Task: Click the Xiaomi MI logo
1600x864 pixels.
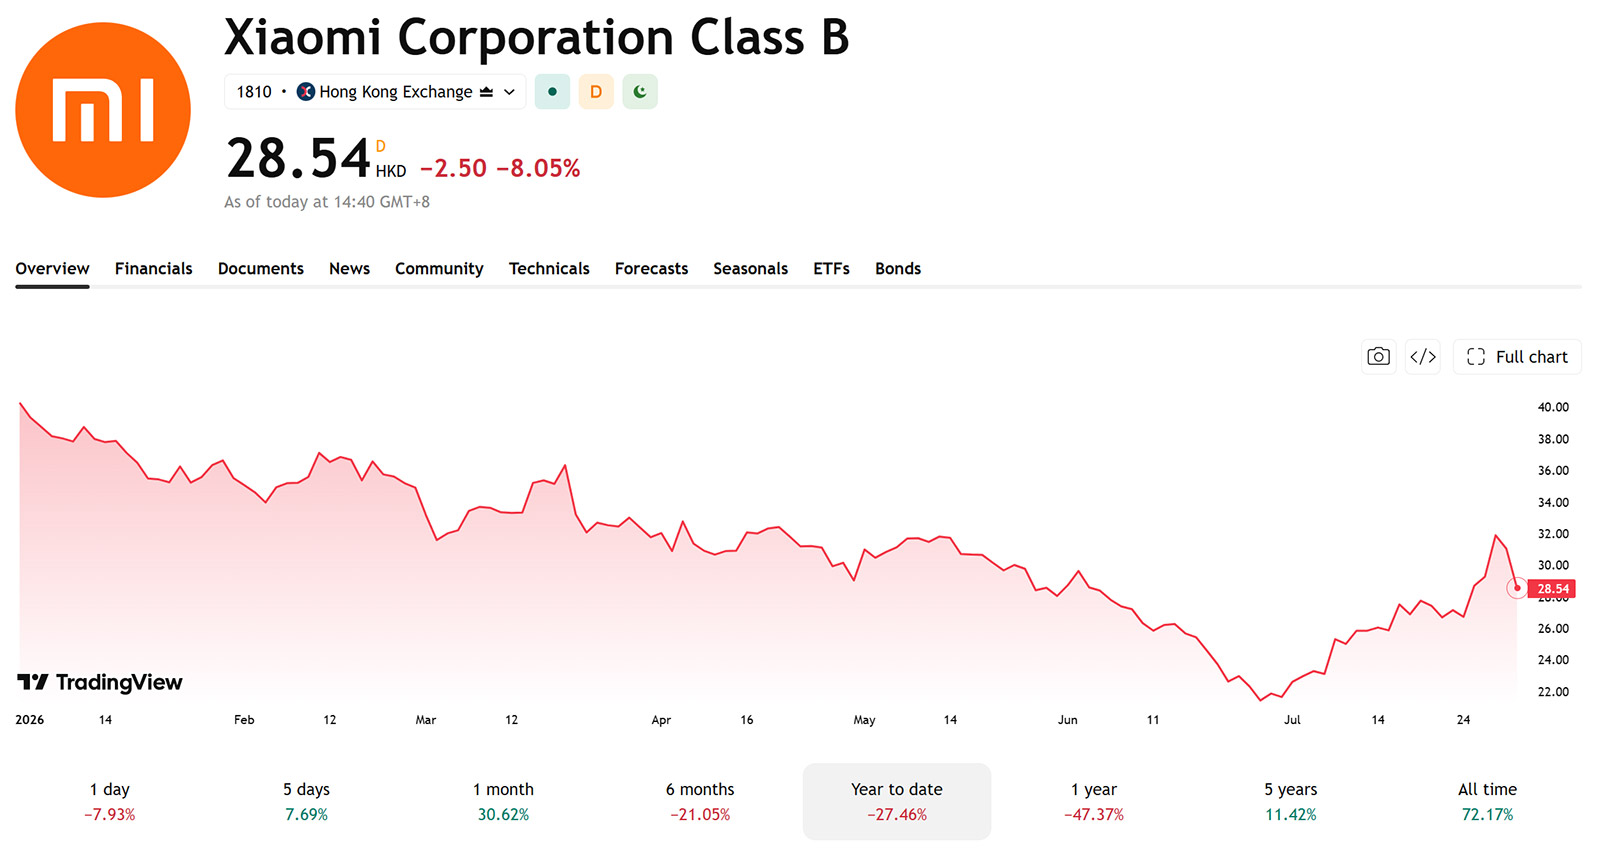Action: pos(103,110)
